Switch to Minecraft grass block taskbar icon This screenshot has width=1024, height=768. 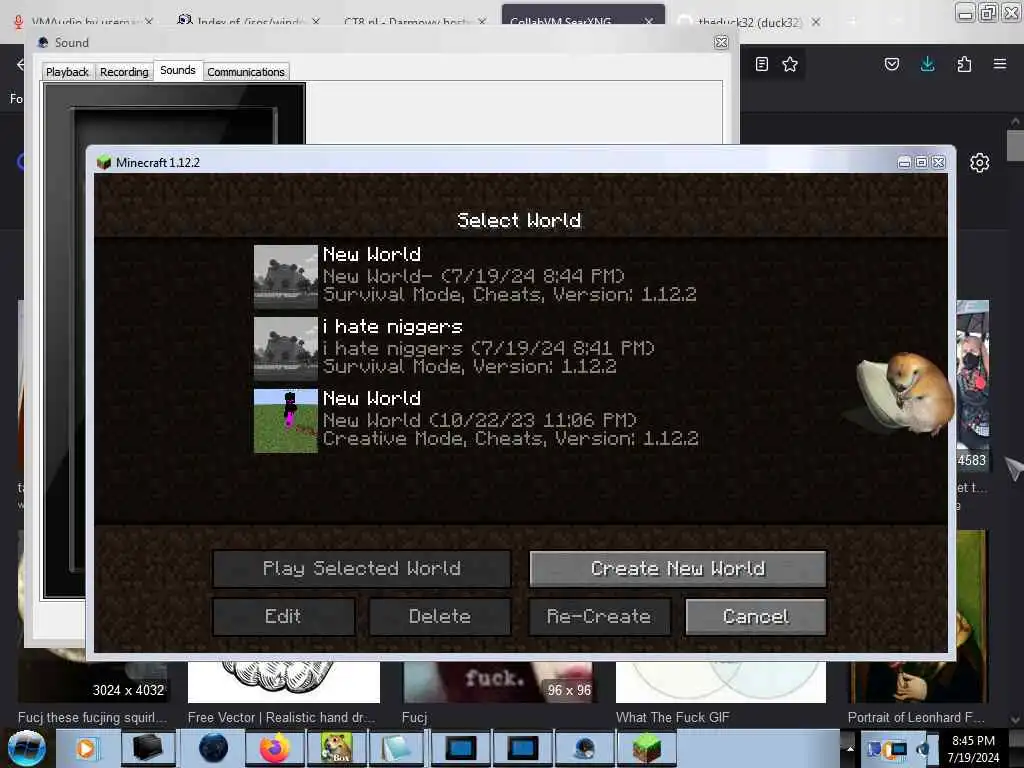(x=646, y=748)
